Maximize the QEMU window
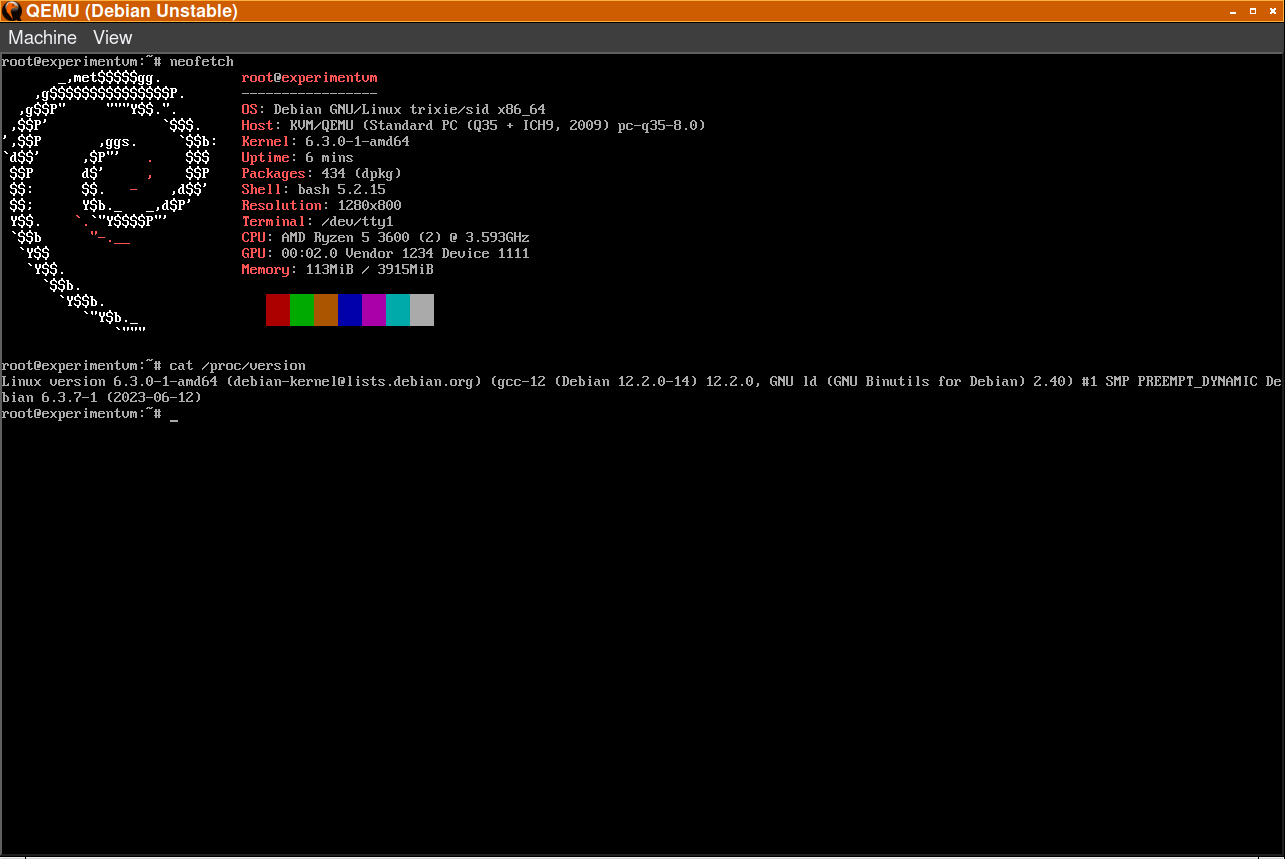1285x859 pixels. click(1252, 12)
